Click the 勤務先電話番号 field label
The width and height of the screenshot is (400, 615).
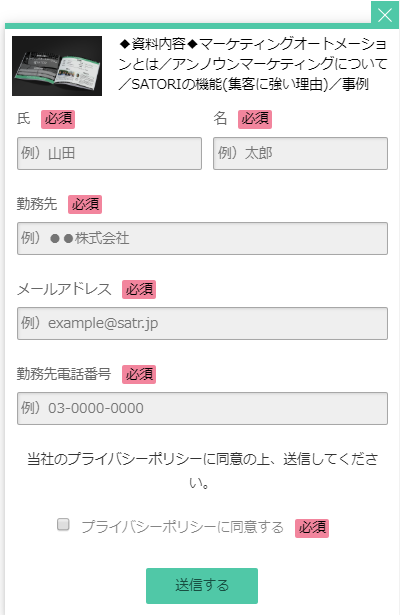[x=64, y=374]
